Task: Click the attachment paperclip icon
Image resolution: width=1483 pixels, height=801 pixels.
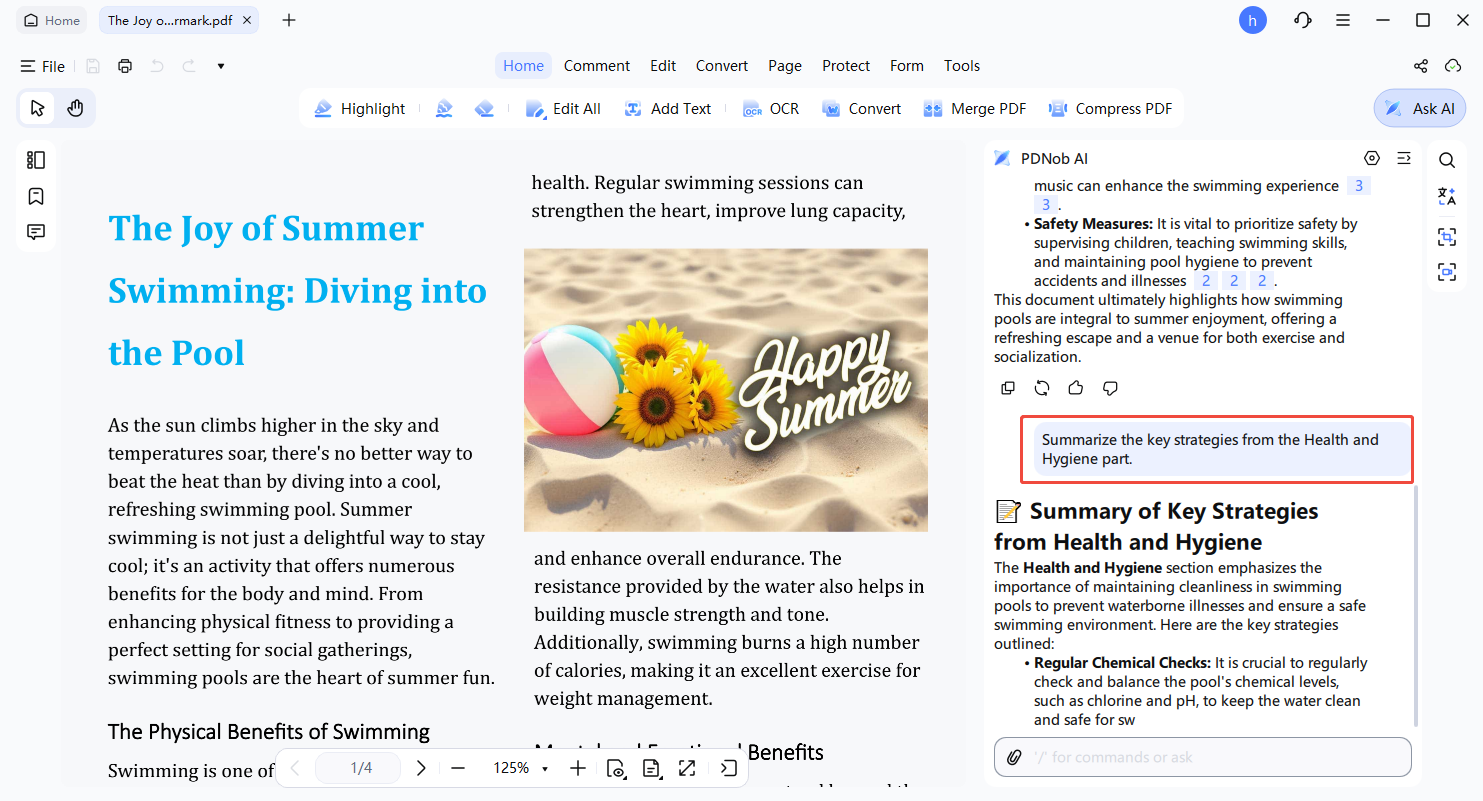Action: pyautogui.click(x=1014, y=757)
